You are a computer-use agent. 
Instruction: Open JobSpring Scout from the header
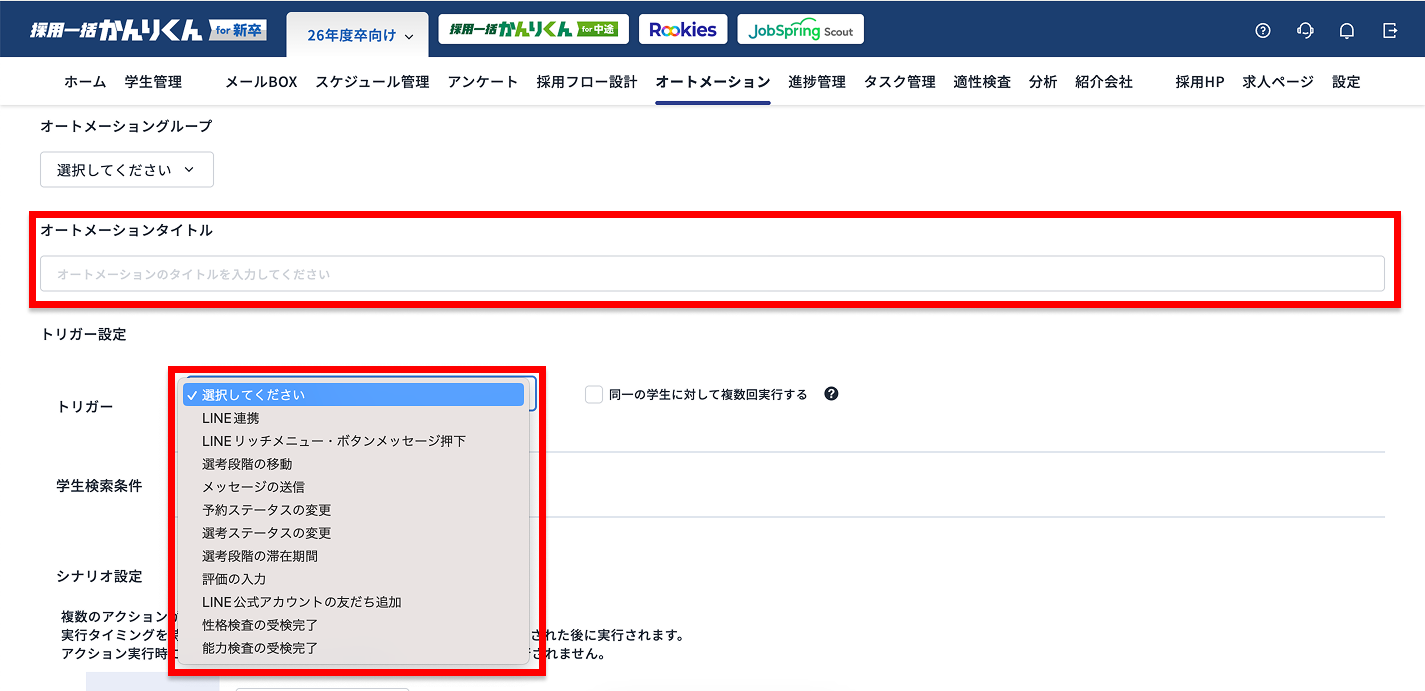point(800,29)
